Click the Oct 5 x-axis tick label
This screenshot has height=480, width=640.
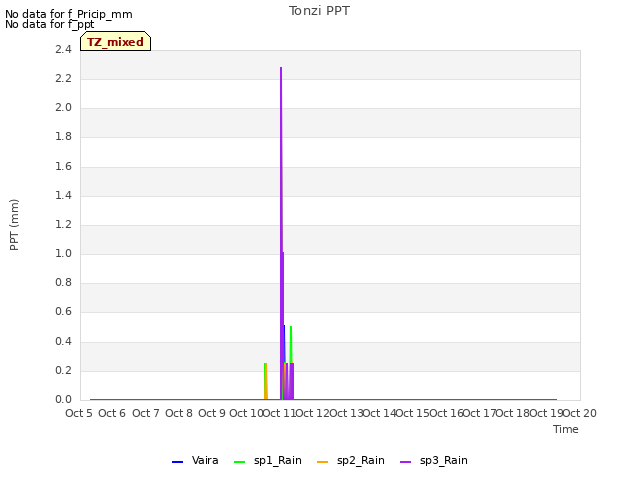coord(79,413)
